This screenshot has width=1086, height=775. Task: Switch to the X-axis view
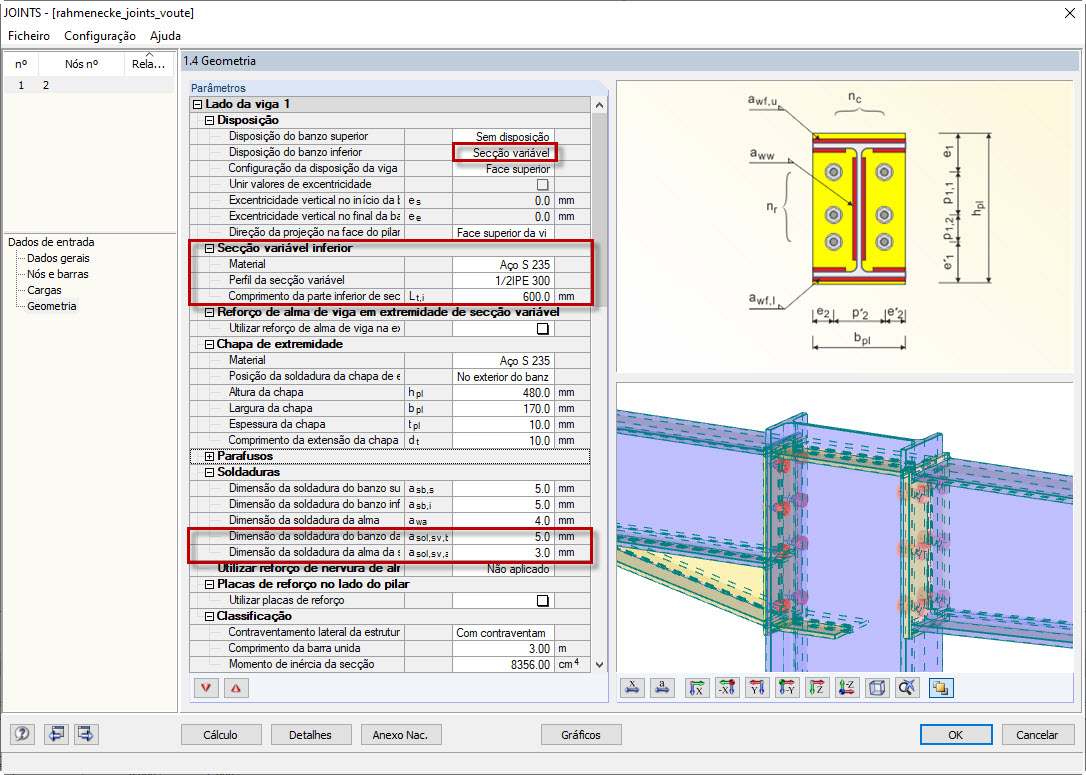[698, 687]
